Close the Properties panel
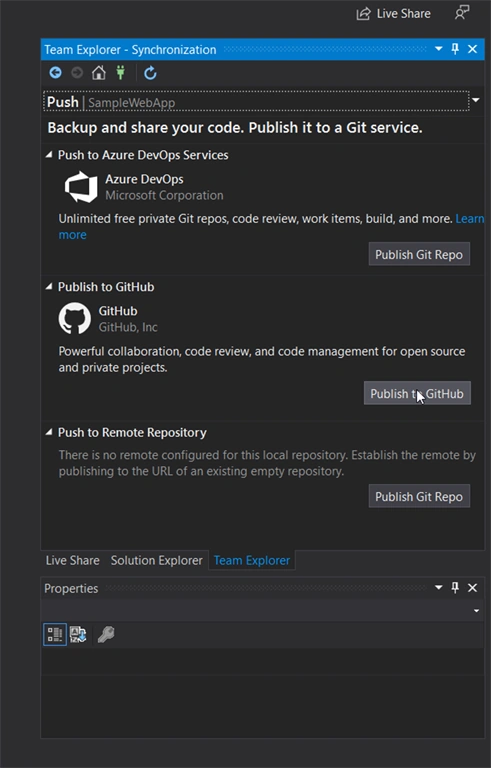Image resolution: width=491 pixels, height=768 pixels. click(472, 588)
